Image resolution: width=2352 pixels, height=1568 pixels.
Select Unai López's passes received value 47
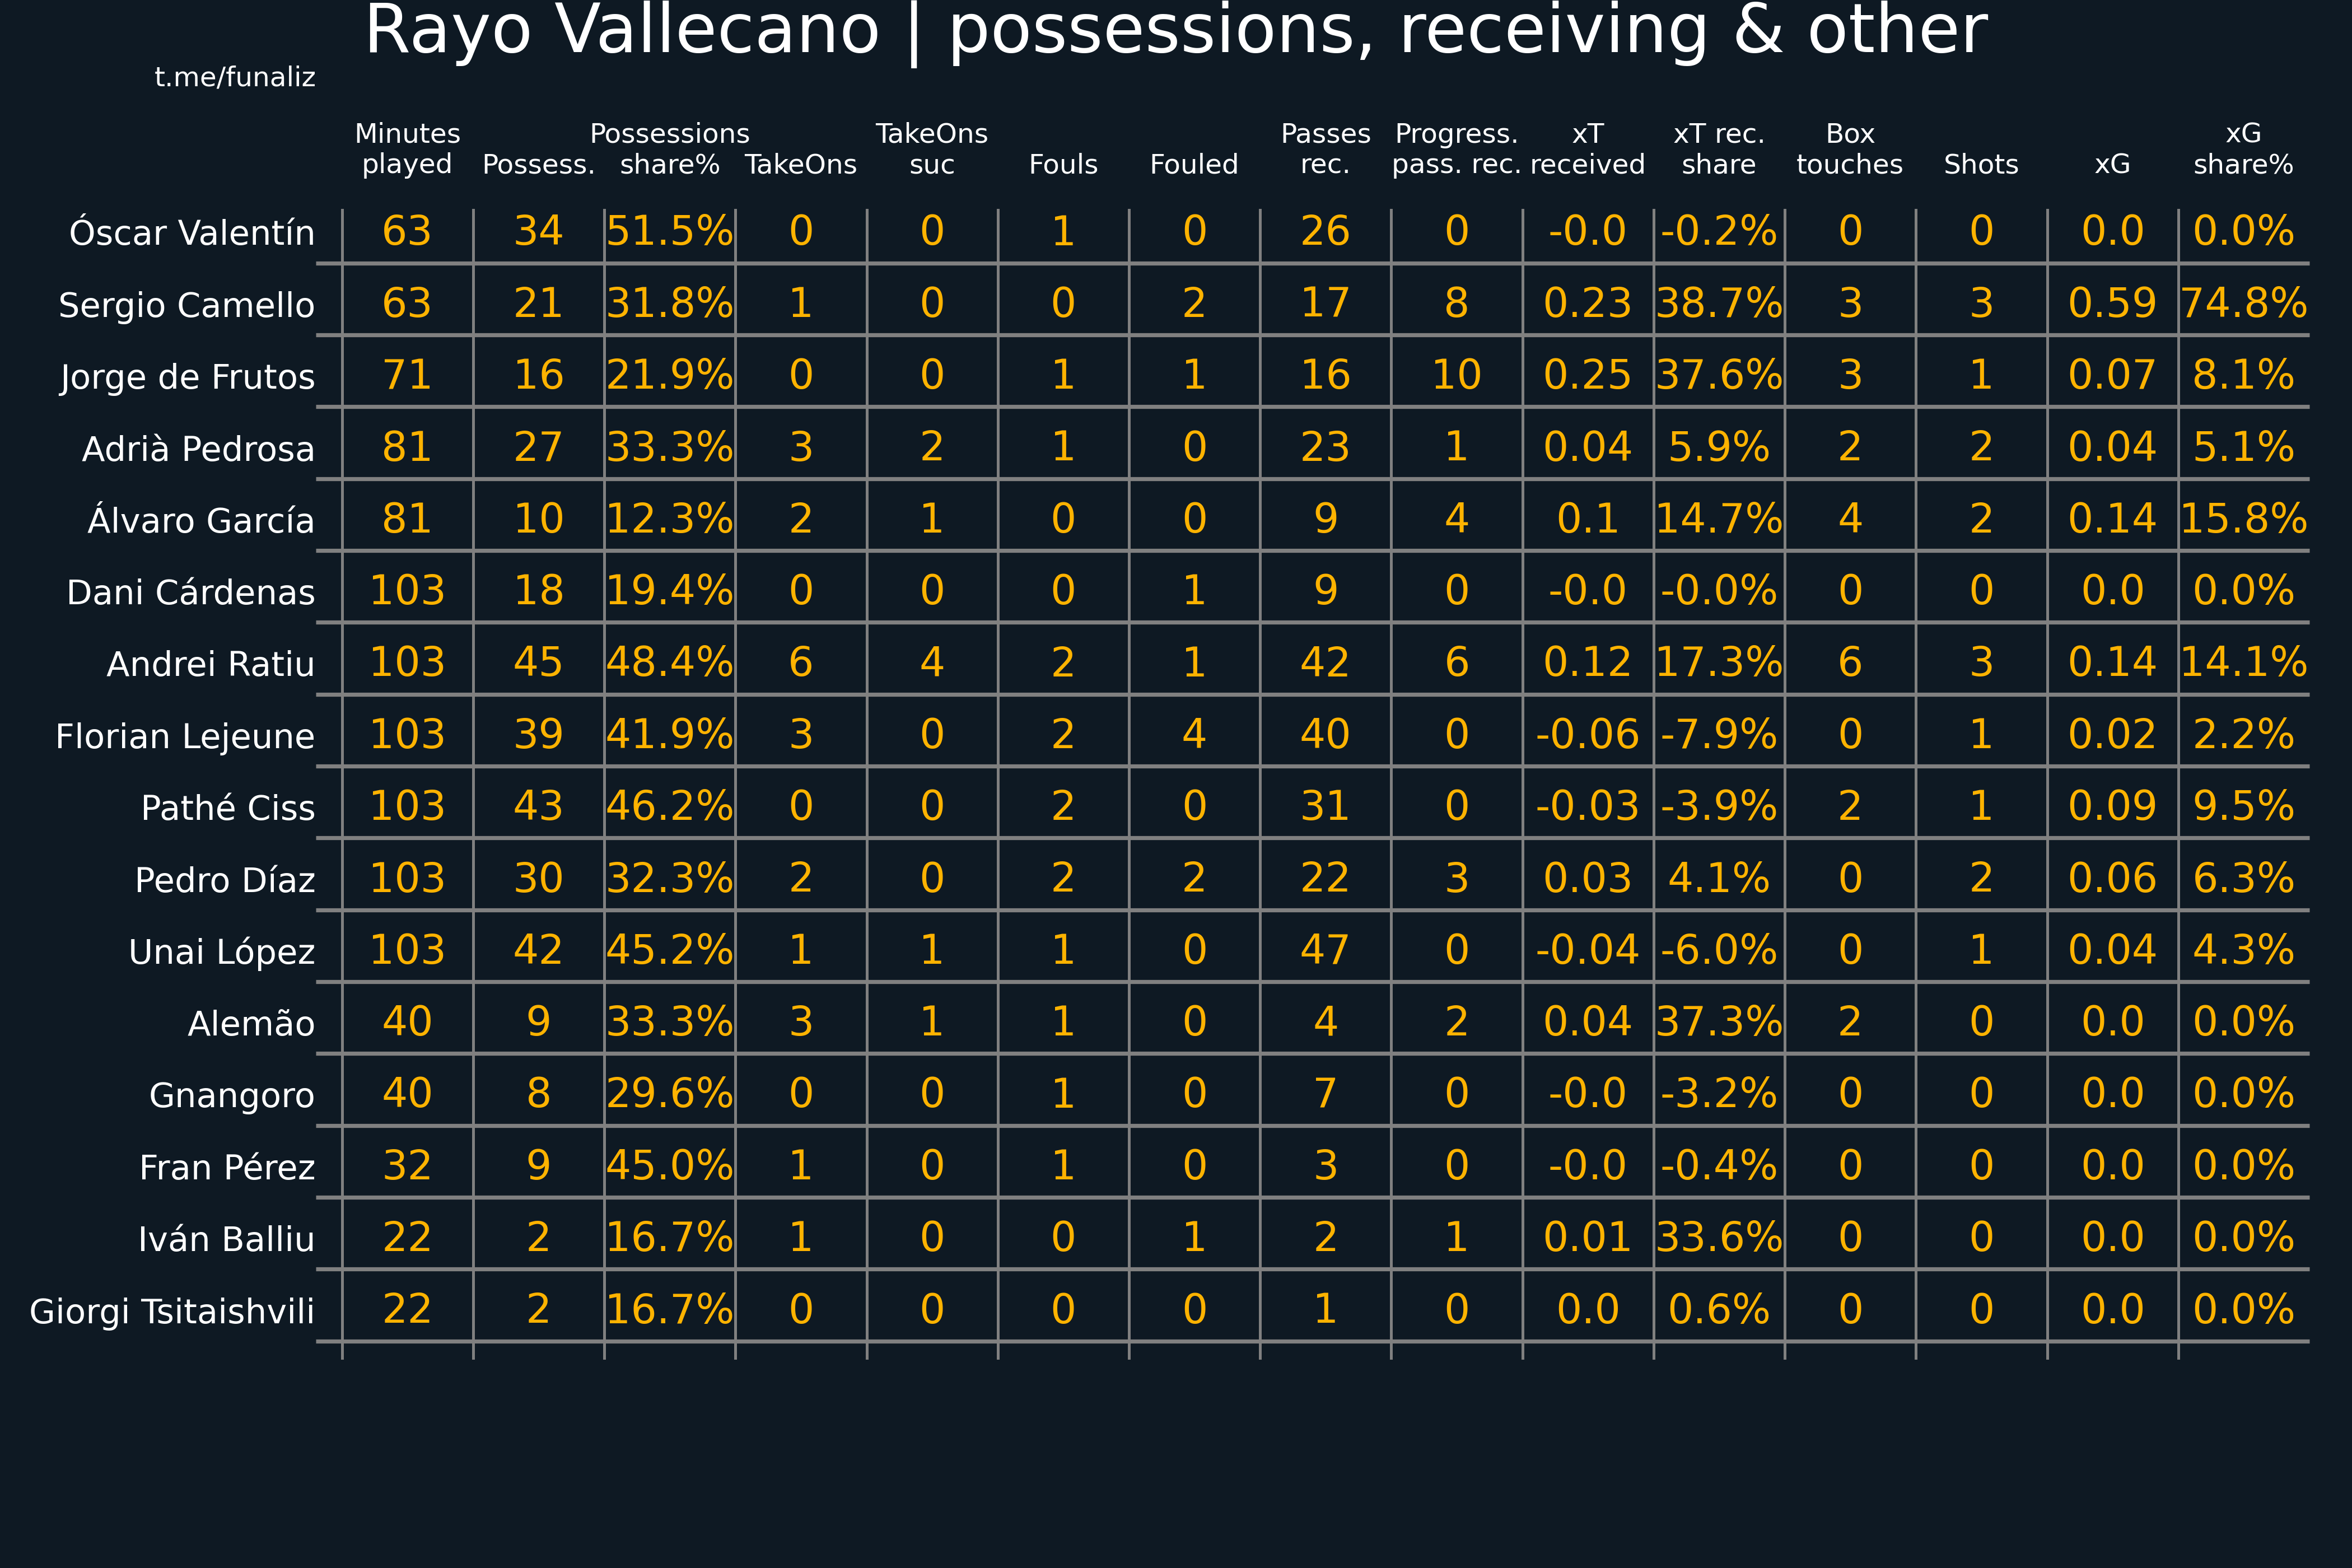click(1325, 950)
